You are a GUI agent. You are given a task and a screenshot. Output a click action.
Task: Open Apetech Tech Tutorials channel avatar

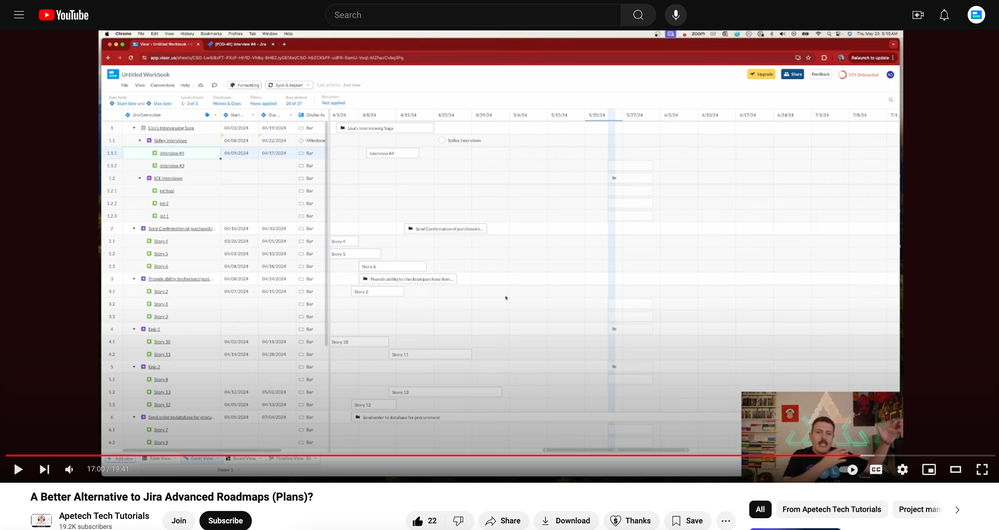coord(41,520)
